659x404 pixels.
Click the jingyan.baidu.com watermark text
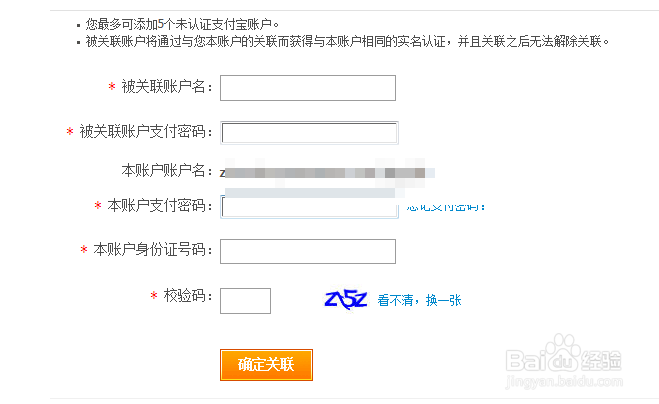[x=564, y=382]
